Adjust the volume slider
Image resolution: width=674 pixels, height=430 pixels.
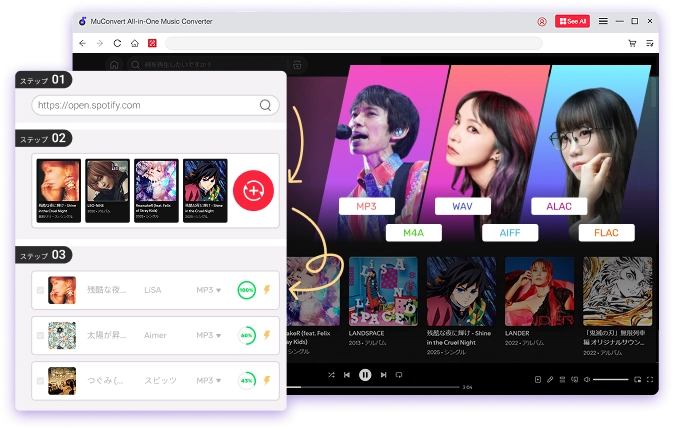click(x=611, y=380)
